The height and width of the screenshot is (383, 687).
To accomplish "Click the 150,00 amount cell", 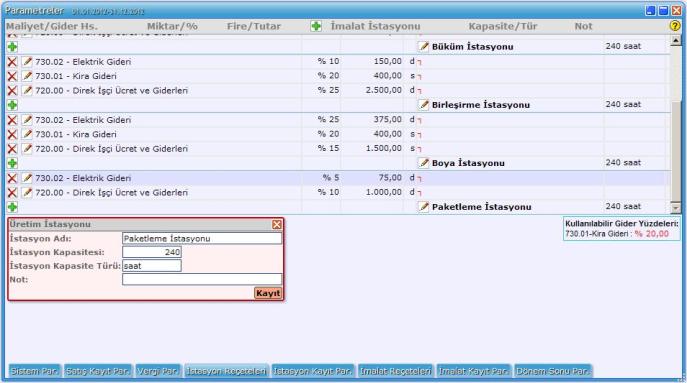I will [x=387, y=61].
